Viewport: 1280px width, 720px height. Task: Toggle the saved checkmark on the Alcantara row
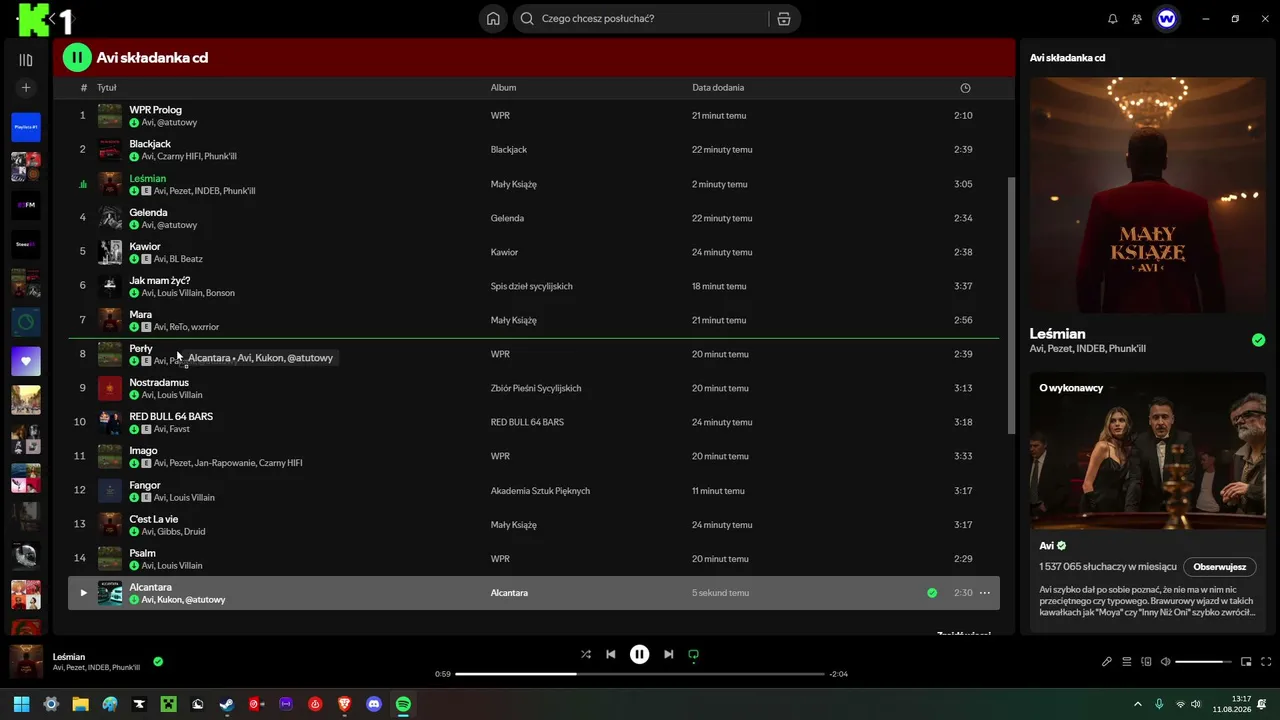932,593
